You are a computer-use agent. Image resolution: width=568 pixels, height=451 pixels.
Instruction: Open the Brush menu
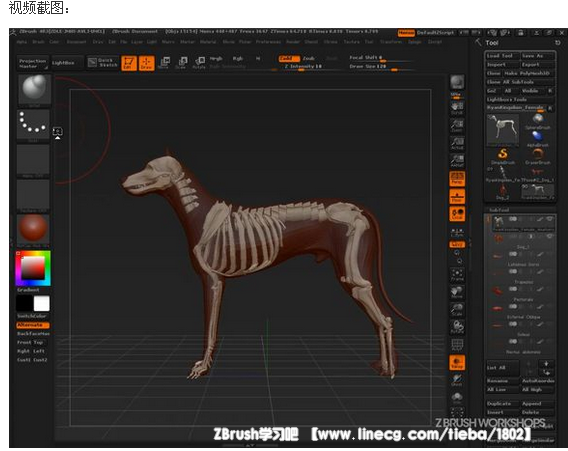coord(38,42)
